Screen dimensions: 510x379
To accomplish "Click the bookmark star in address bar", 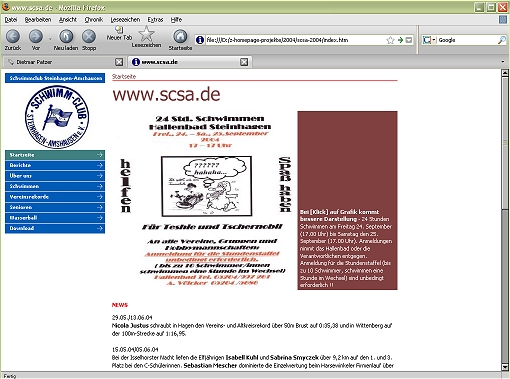I will pos(390,40).
